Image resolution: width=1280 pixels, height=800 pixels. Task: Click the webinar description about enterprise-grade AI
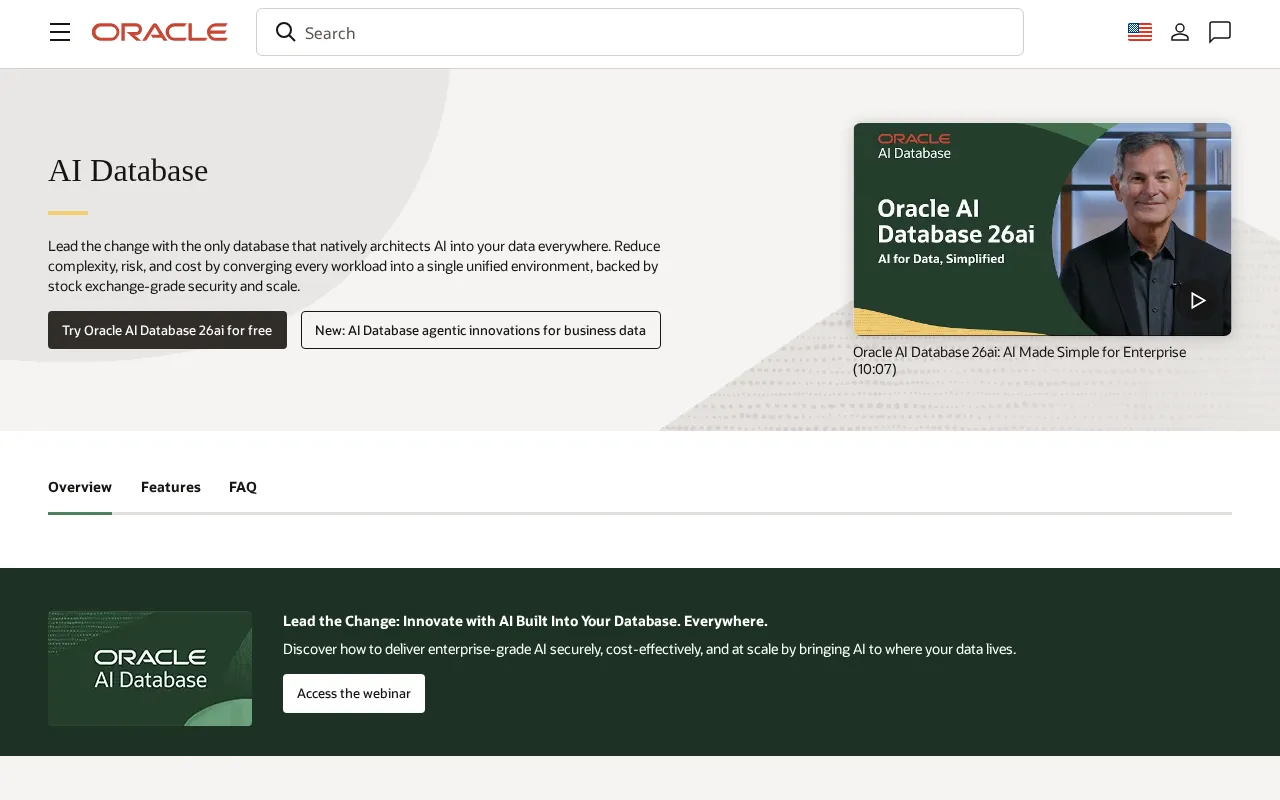click(x=649, y=649)
